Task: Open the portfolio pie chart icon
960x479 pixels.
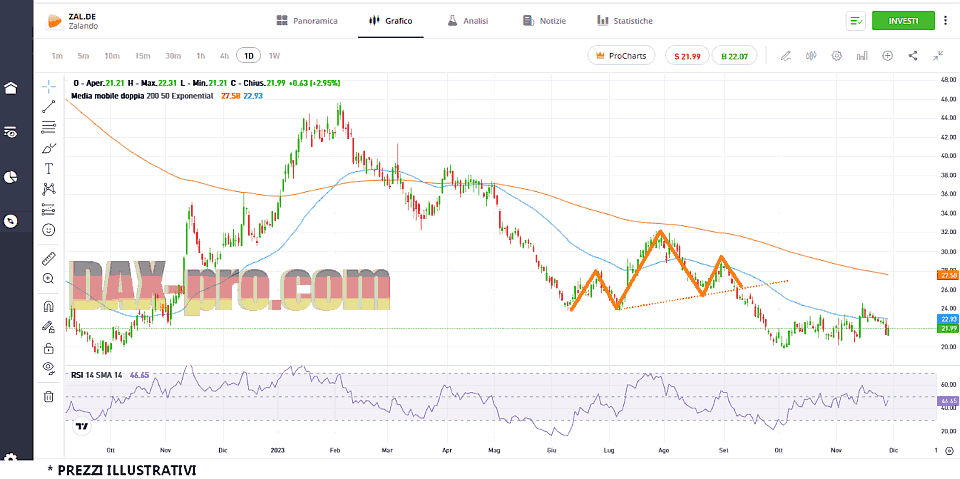Action: click(x=10, y=177)
